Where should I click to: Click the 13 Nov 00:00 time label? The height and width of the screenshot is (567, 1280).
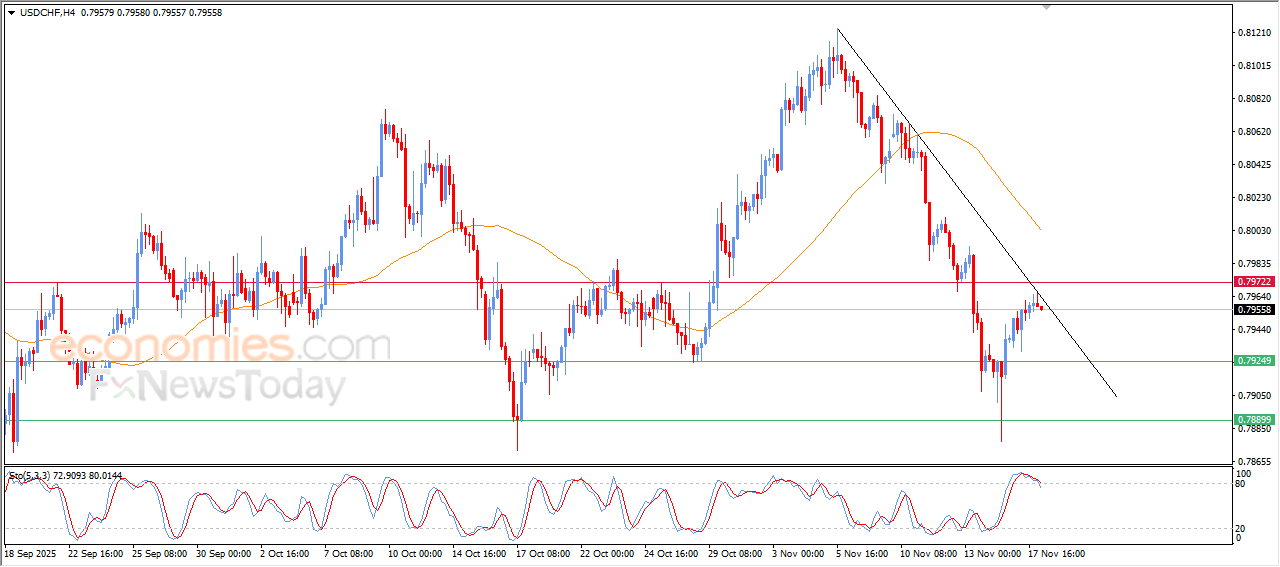pos(991,553)
